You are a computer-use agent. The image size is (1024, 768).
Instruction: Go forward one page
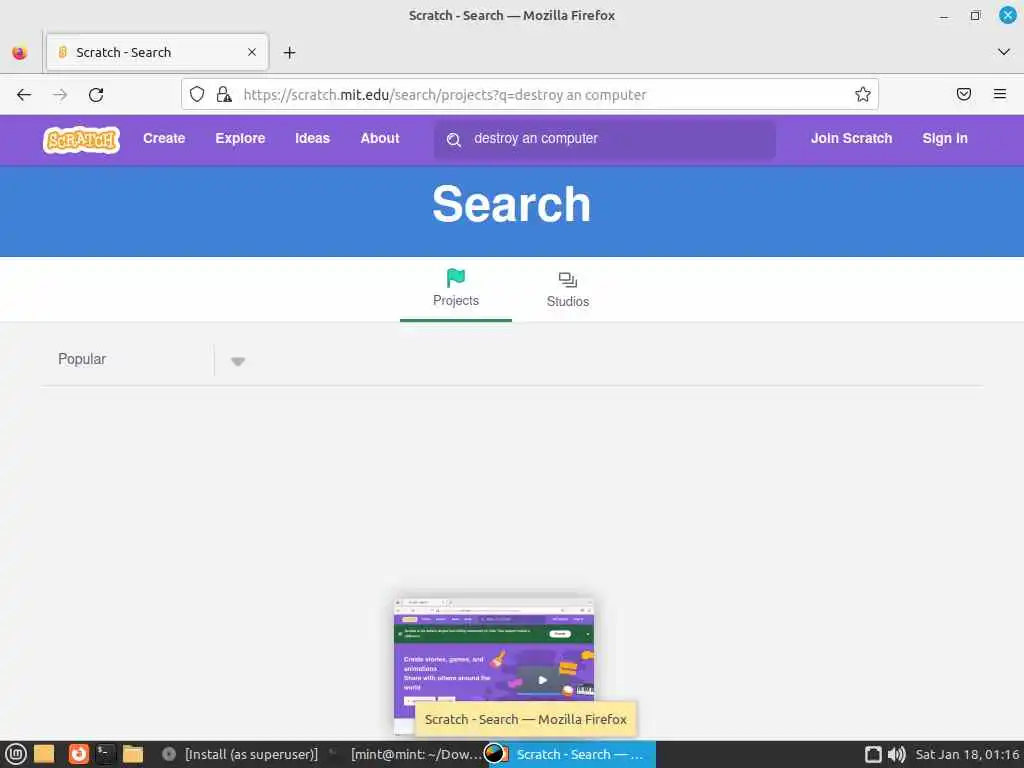[60, 95]
